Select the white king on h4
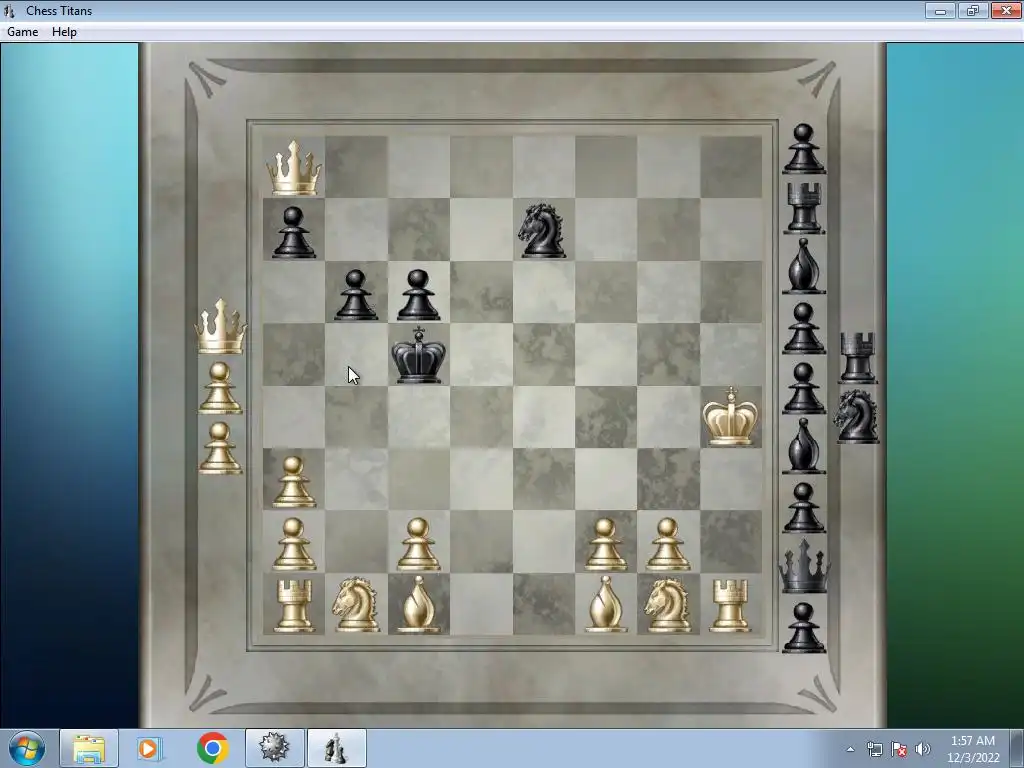 coord(730,417)
